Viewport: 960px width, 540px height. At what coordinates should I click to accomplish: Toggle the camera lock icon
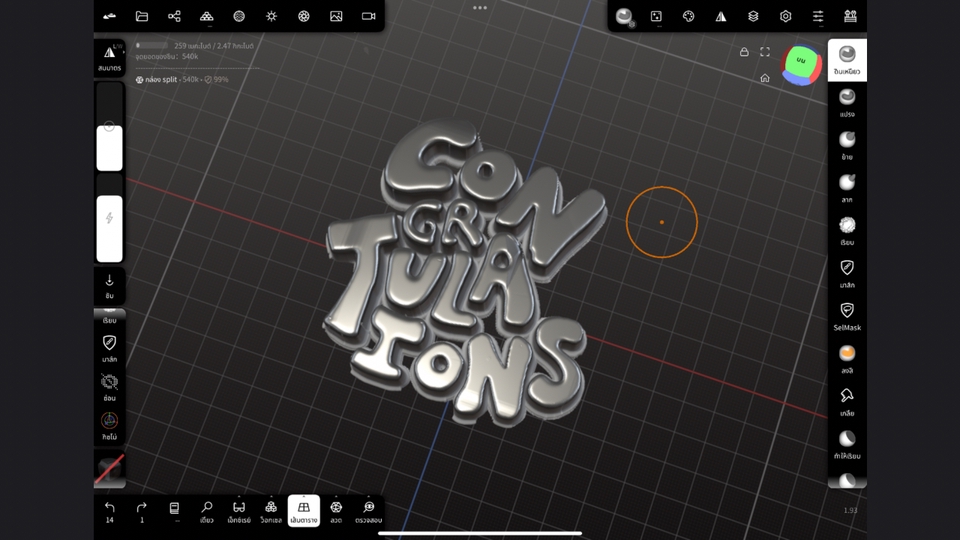tap(744, 52)
